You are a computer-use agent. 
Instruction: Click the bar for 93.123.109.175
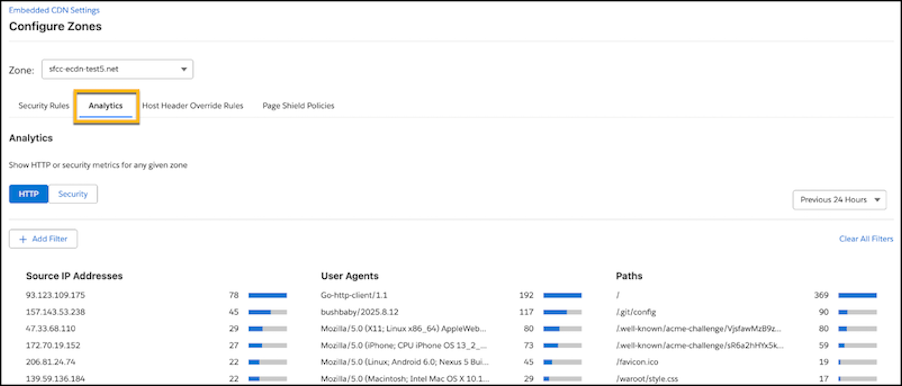267,295
